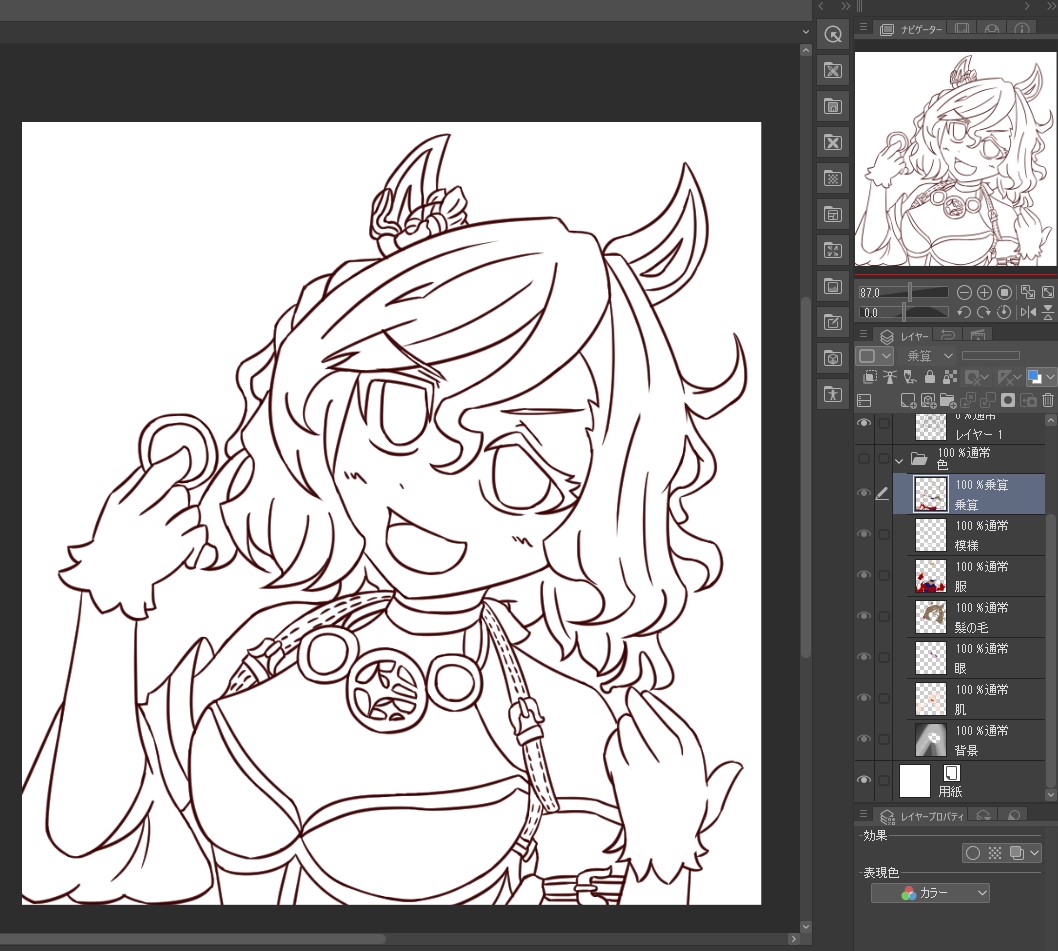1058x951 pixels.
Task: Hide the 服 layer using its eye icon
Action: point(864,575)
